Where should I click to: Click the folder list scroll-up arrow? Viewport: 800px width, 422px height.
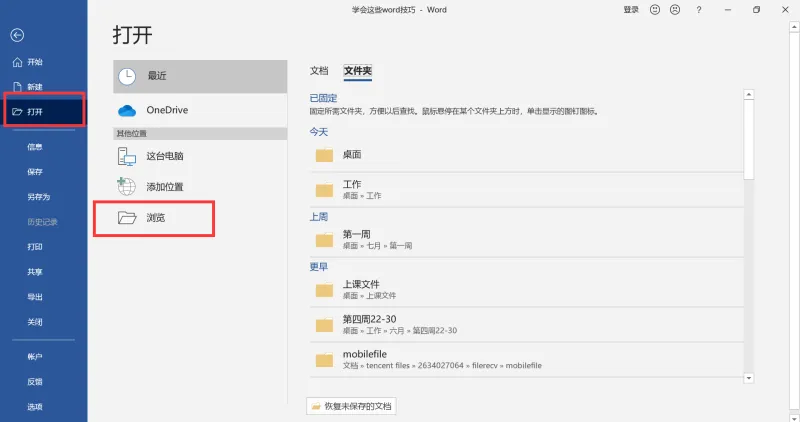coord(748,94)
